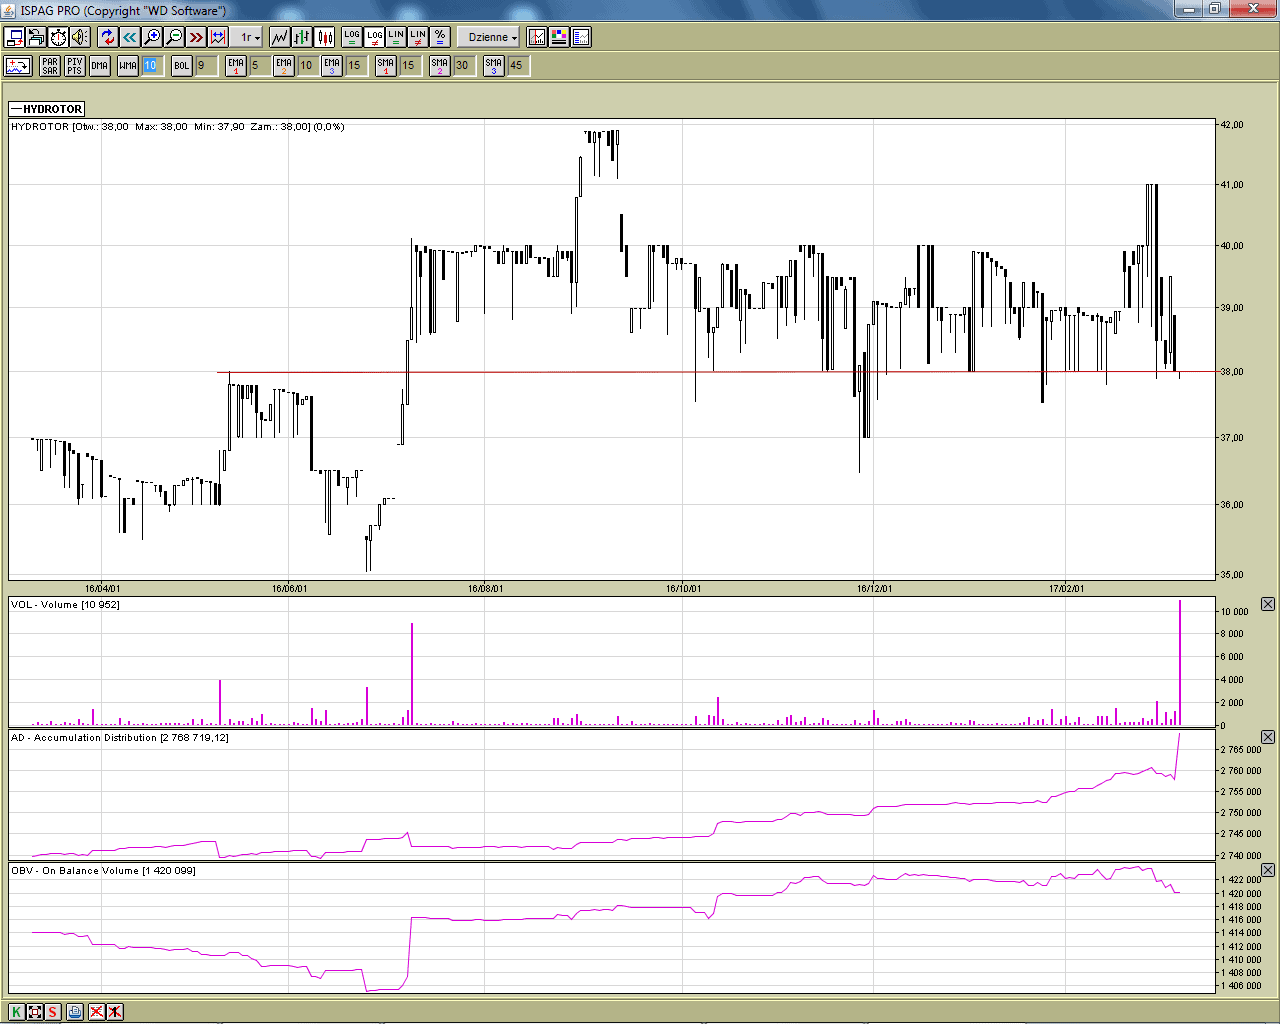The height and width of the screenshot is (1024, 1280).
Task: Select the HYDROTOR chart tab
Action: (47, 109)
